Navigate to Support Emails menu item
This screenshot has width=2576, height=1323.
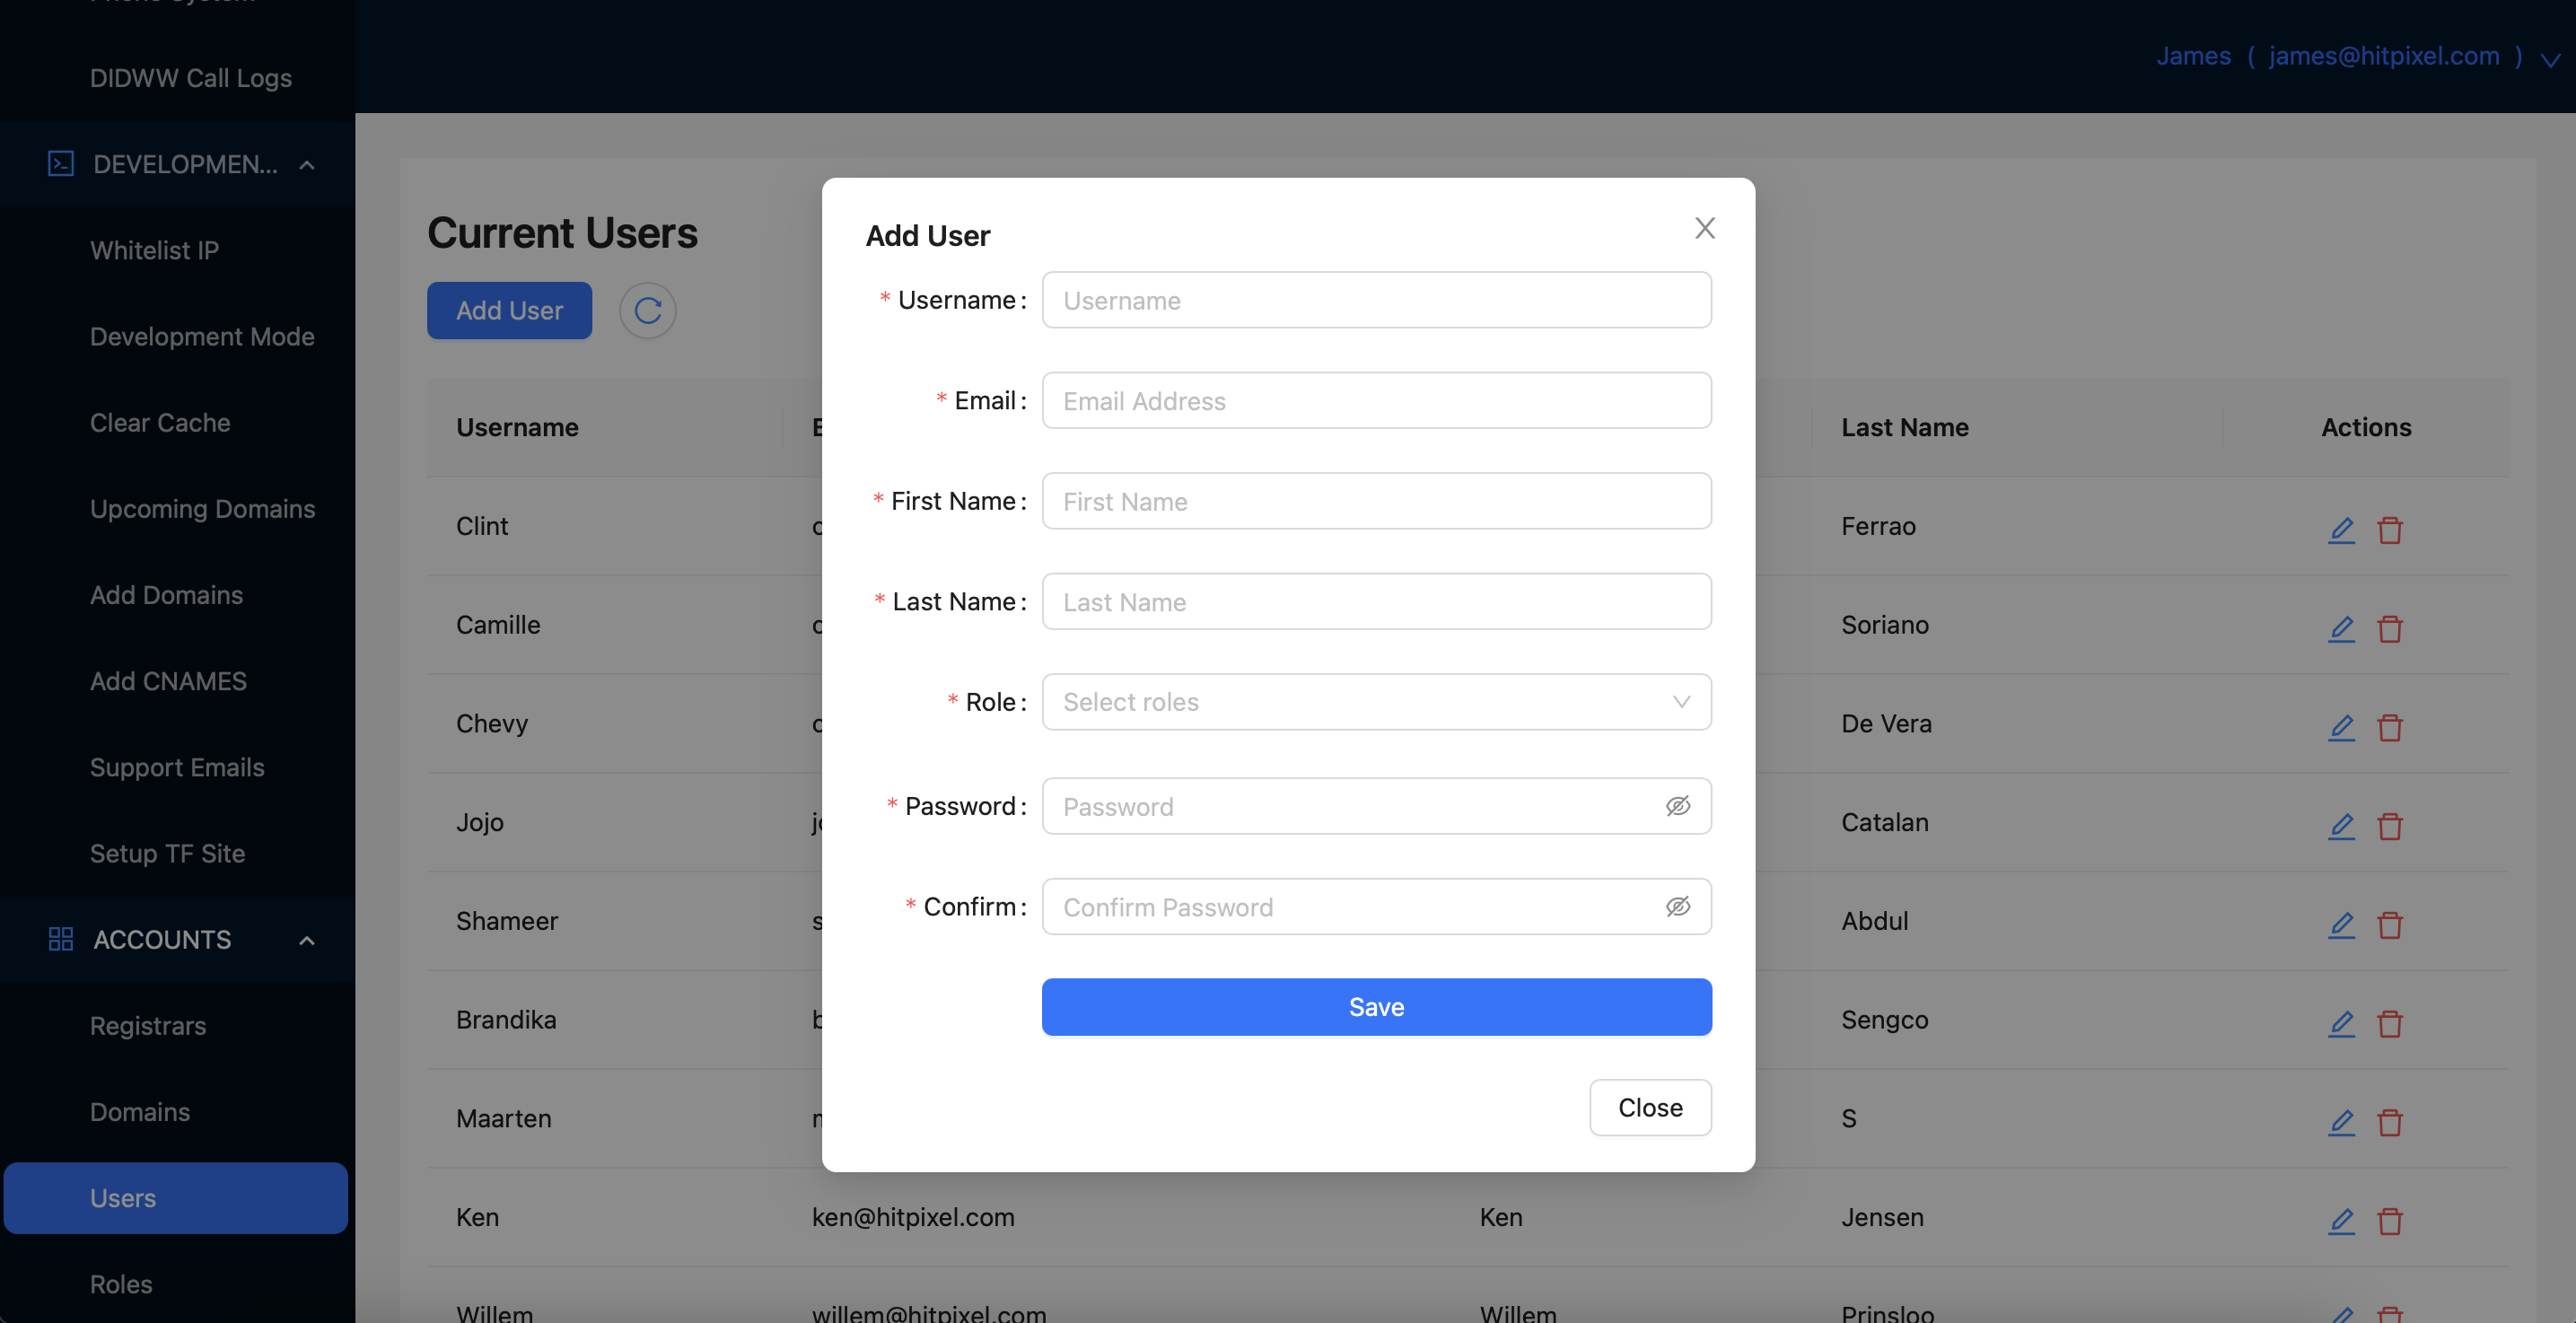click(177, 767)
